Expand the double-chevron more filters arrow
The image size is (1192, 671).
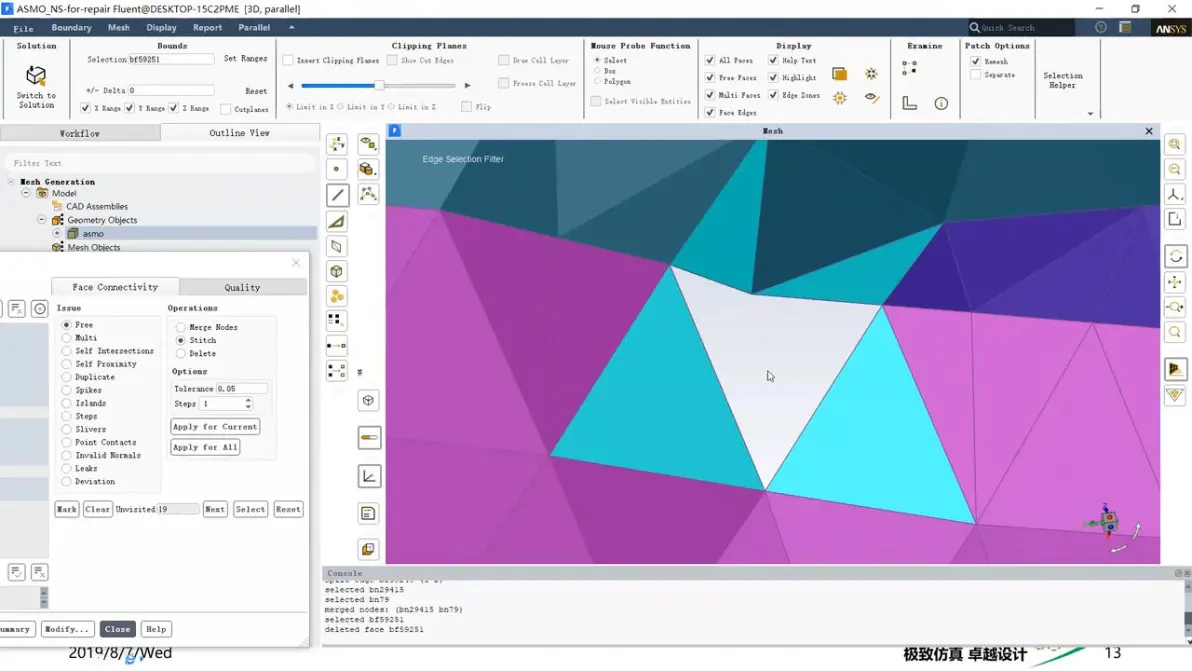click(x=360, y=372)
